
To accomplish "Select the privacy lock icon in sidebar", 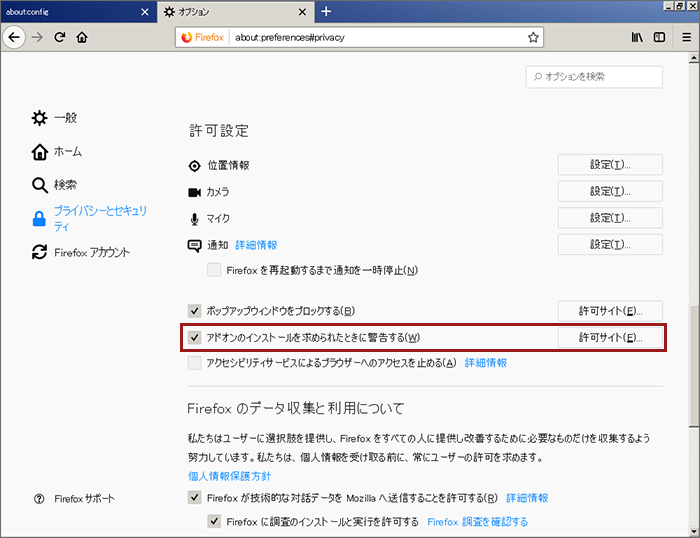I will click(x=39, y=219).
